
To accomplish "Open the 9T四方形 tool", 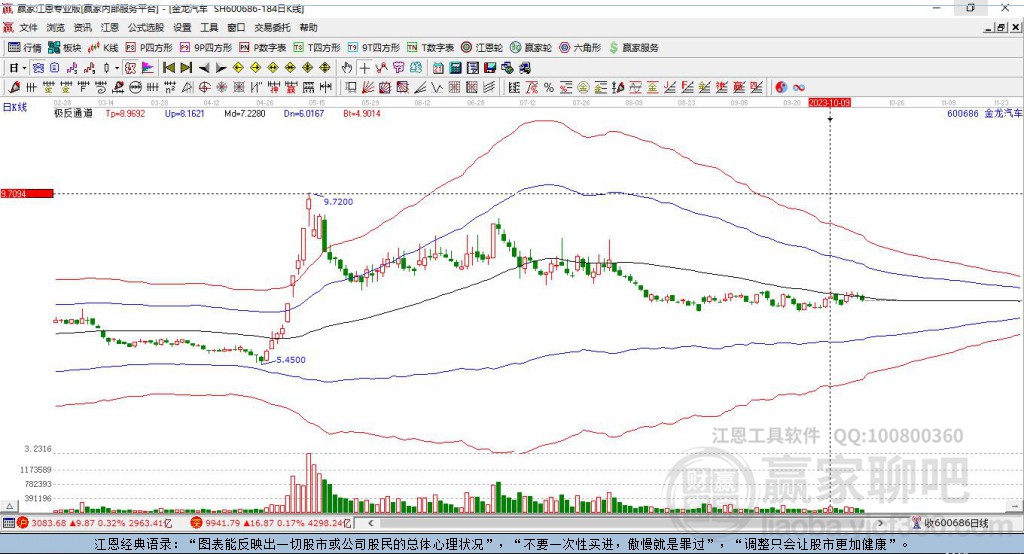I will point(374,48).
